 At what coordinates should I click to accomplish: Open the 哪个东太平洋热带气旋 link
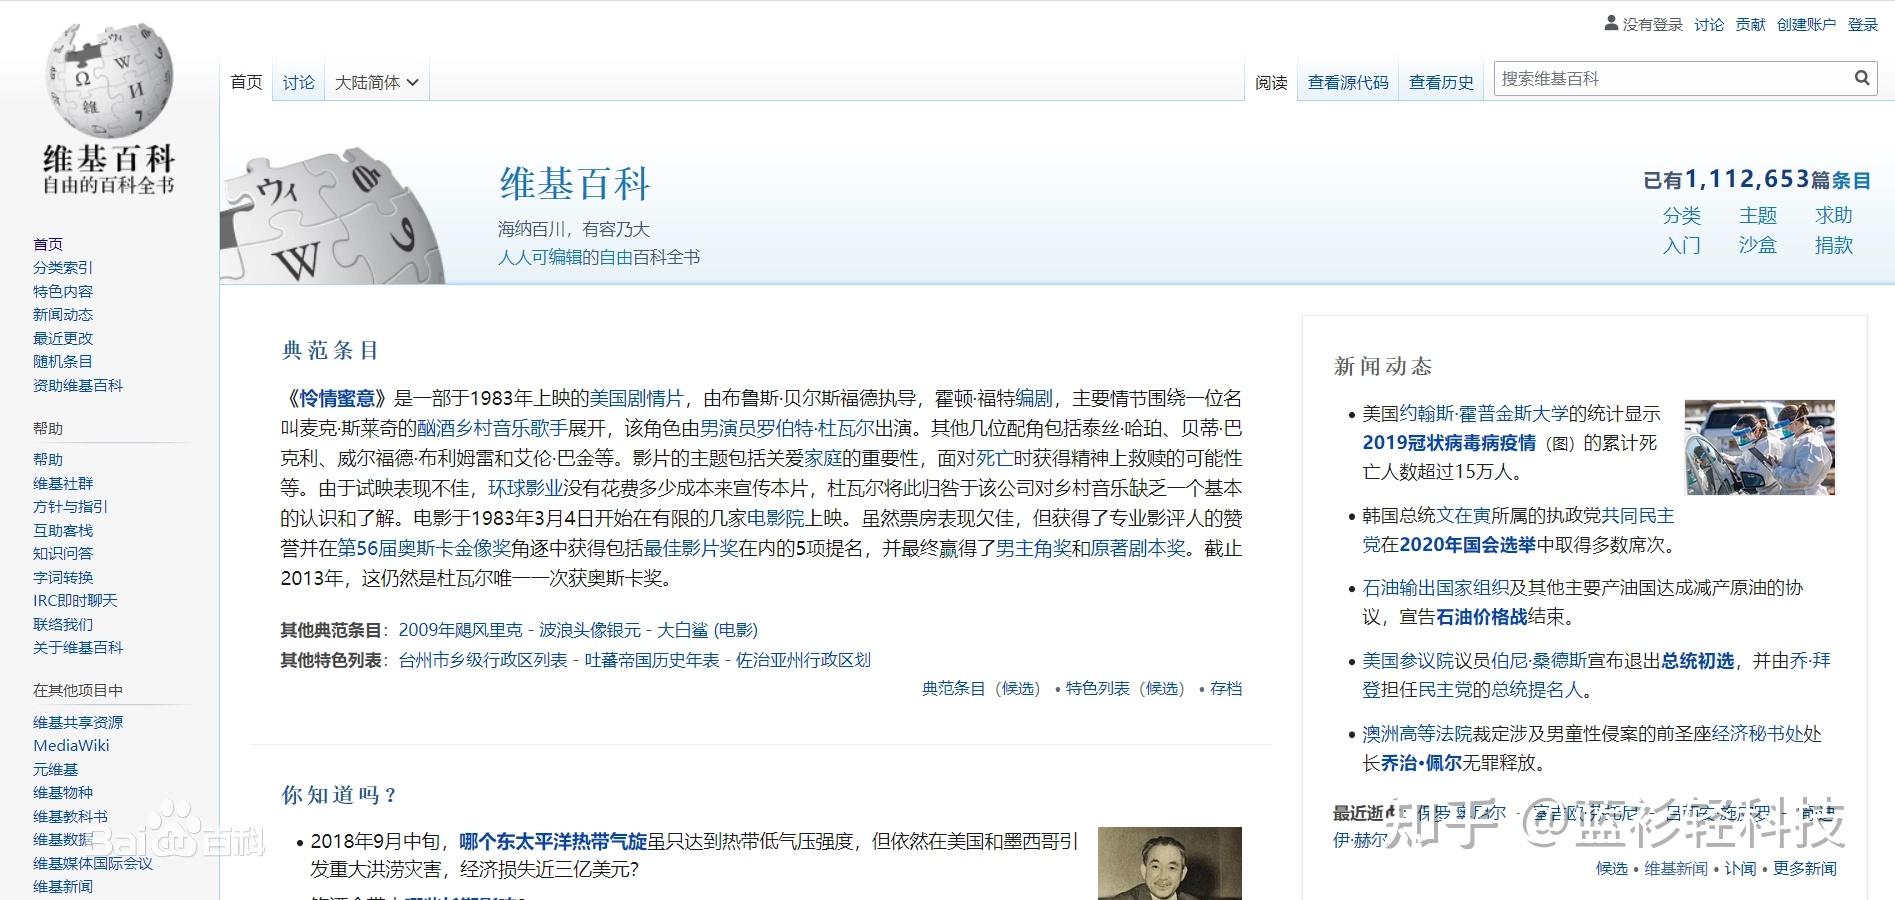pos(553,842)
